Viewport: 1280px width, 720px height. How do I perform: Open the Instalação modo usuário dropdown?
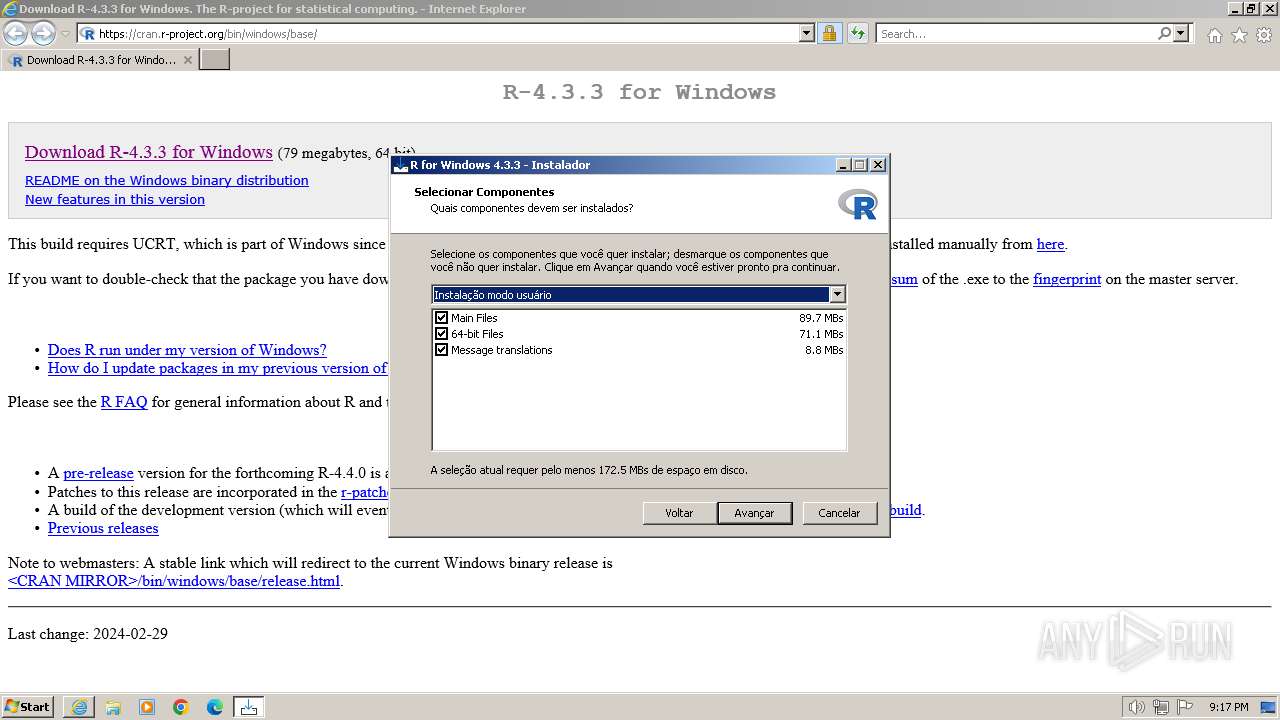click(x=639, y=294)
